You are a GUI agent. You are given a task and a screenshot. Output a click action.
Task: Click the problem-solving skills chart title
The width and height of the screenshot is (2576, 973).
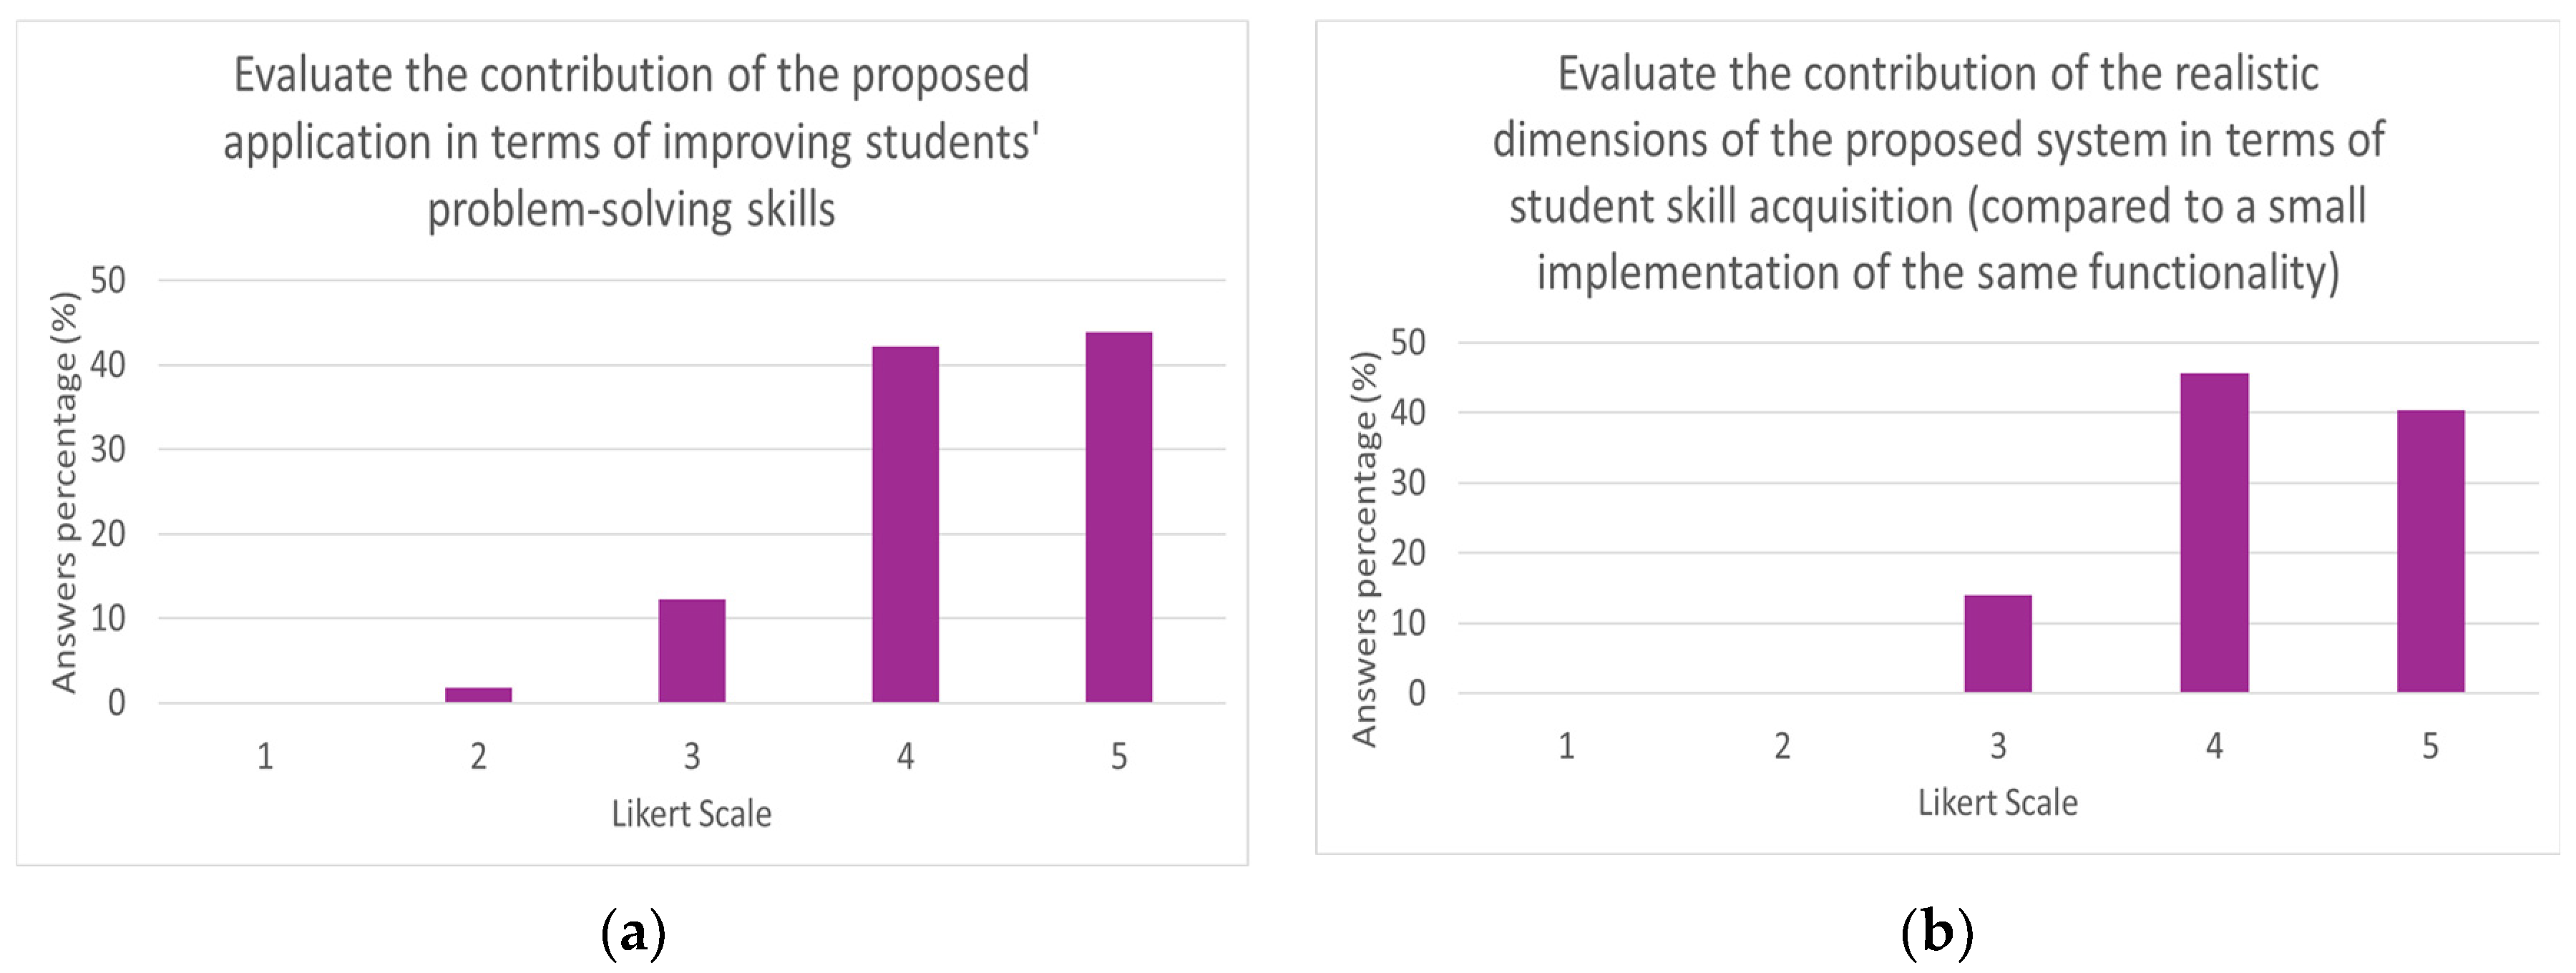[631, 142]
